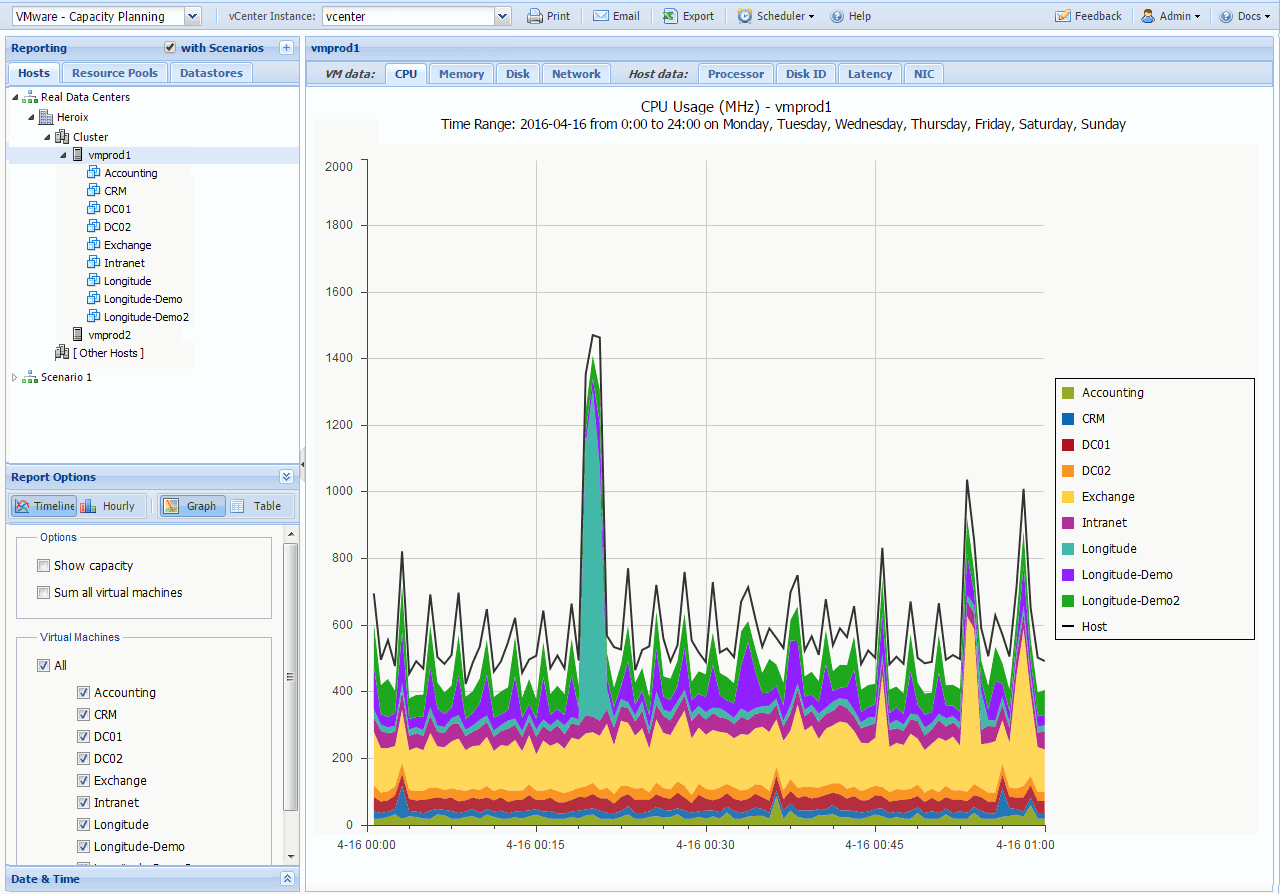Toggle the with Scenarios checkbox
This screenshot has width=1280, height=894.
tap(170, 48)
